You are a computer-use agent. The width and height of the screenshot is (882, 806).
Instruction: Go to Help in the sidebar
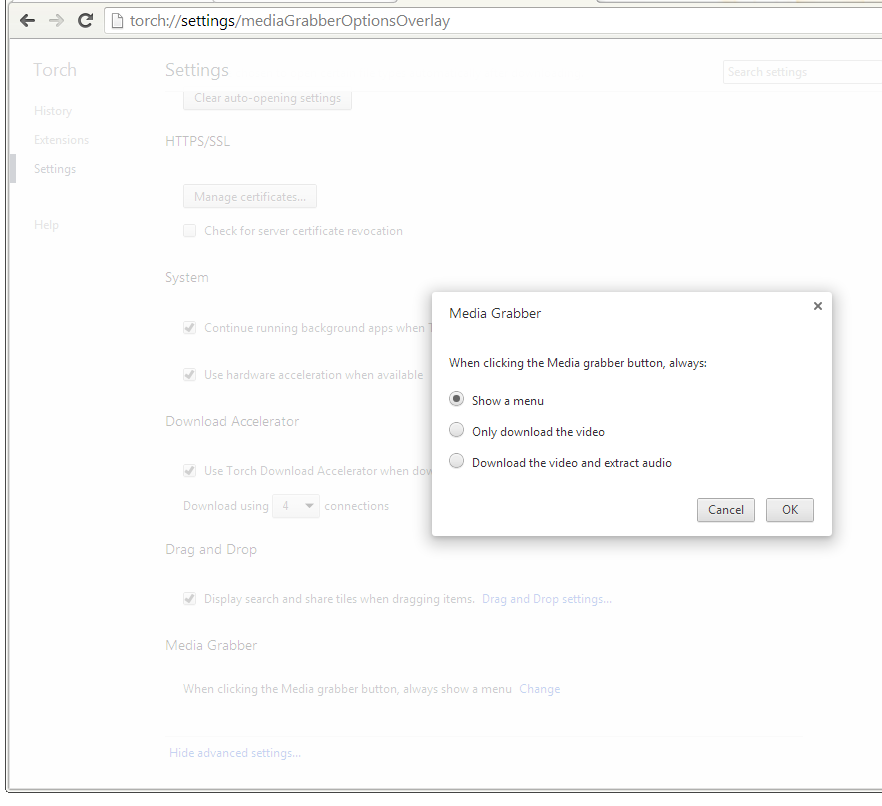[46, 225]
